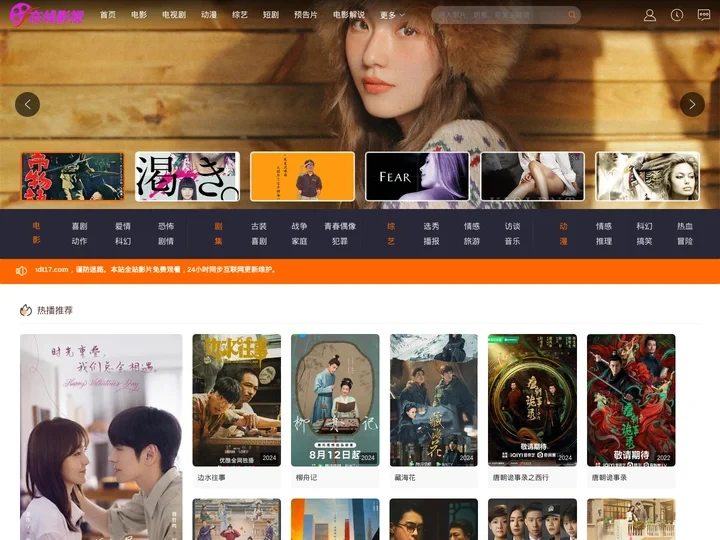Open the 电视剧 nav item
Image resolution: width=720 pixels, height=540 pixels.
pyautogui.click(x=174, y=15)
